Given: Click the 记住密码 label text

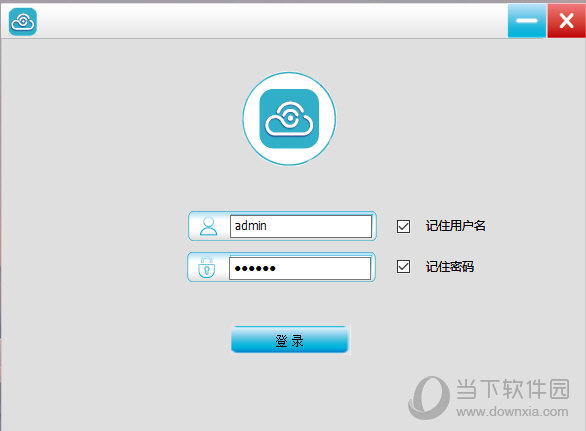Looking at the screenshot, I should tap(450, 267).
